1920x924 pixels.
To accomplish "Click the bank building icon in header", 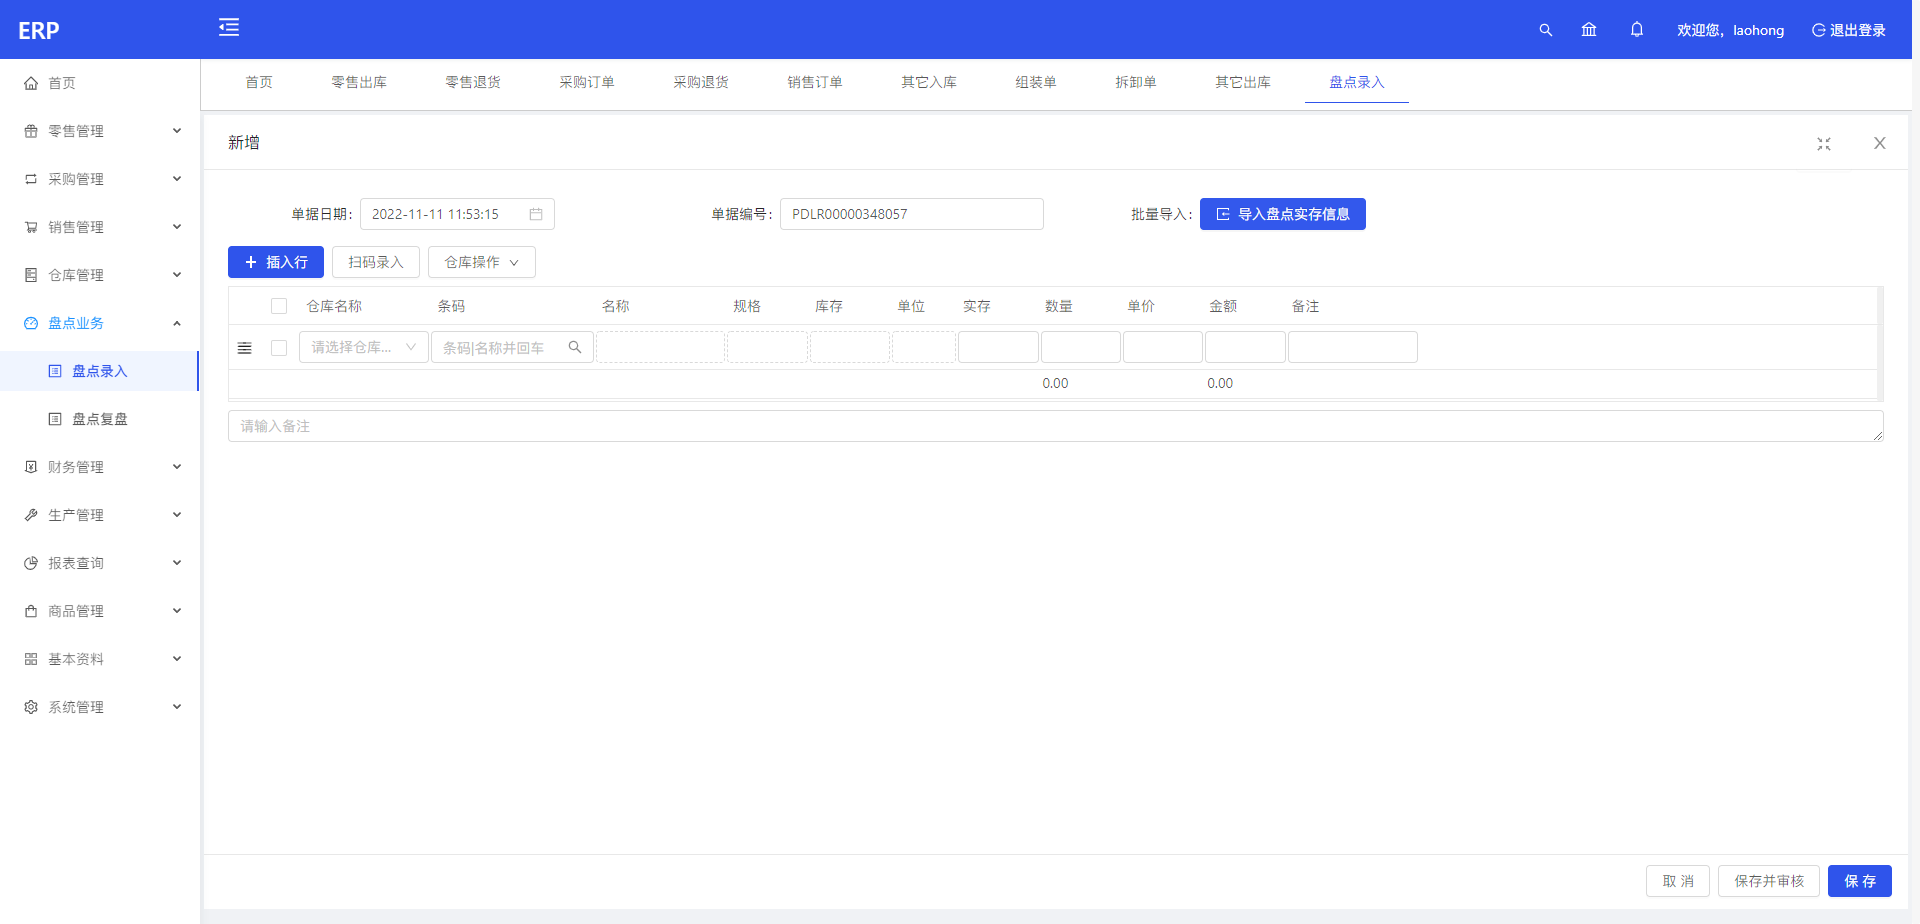I will pyautogui.click(x=1589, y=30).
